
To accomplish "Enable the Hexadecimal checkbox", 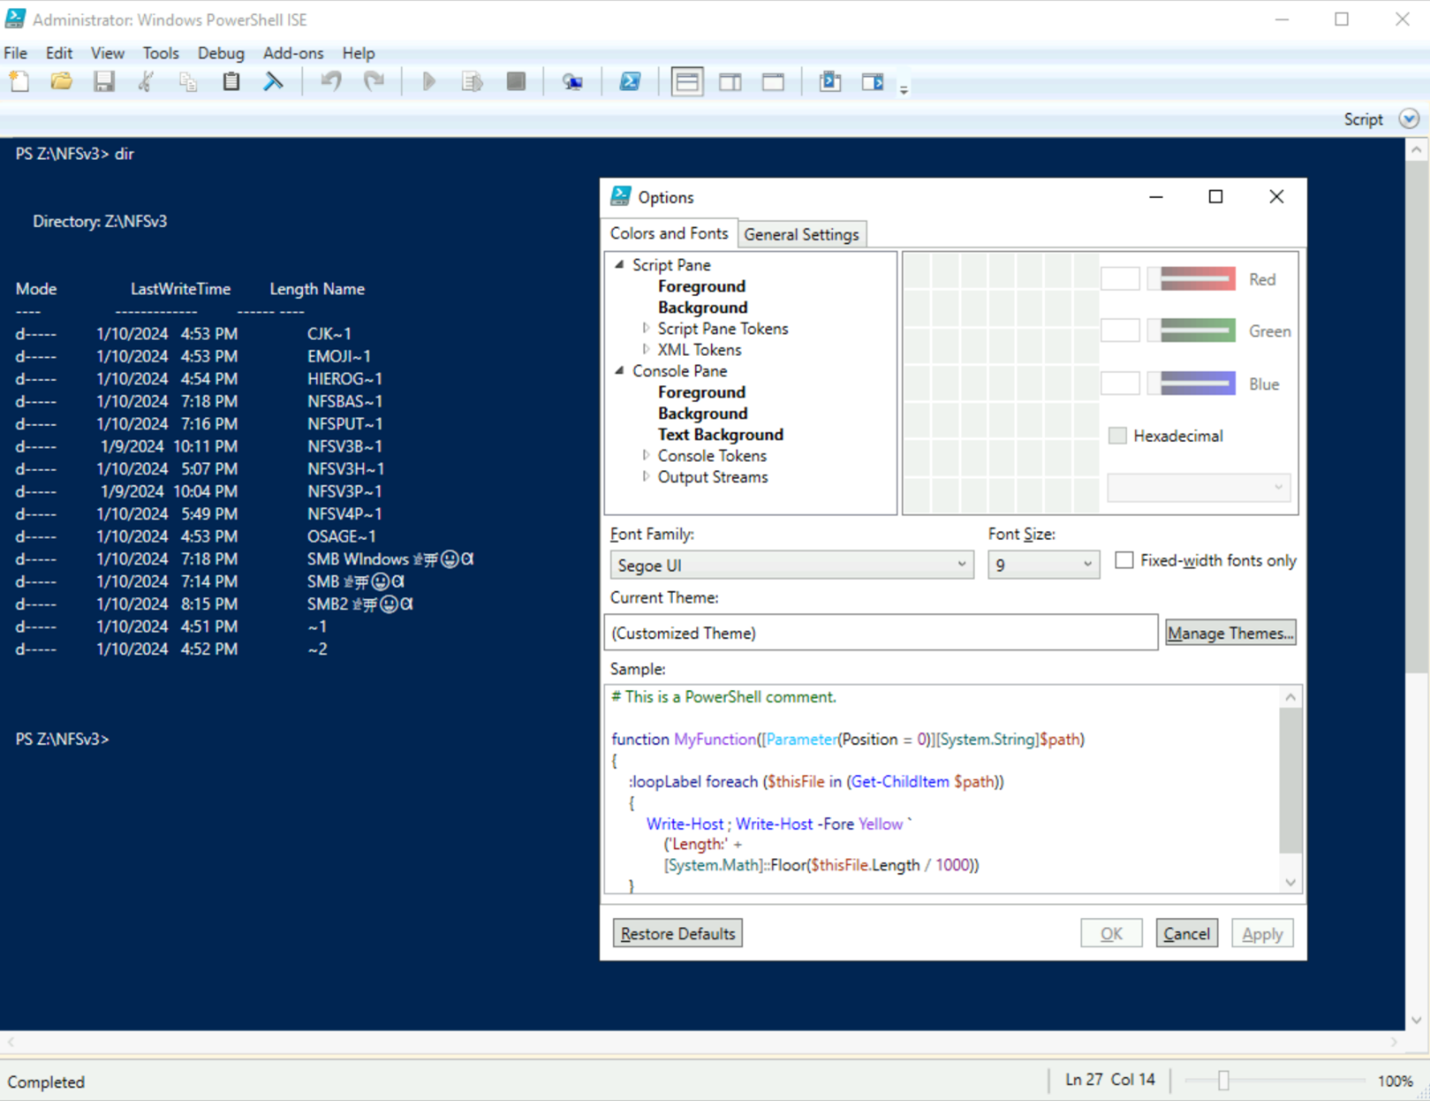I will click(1117, 435).
